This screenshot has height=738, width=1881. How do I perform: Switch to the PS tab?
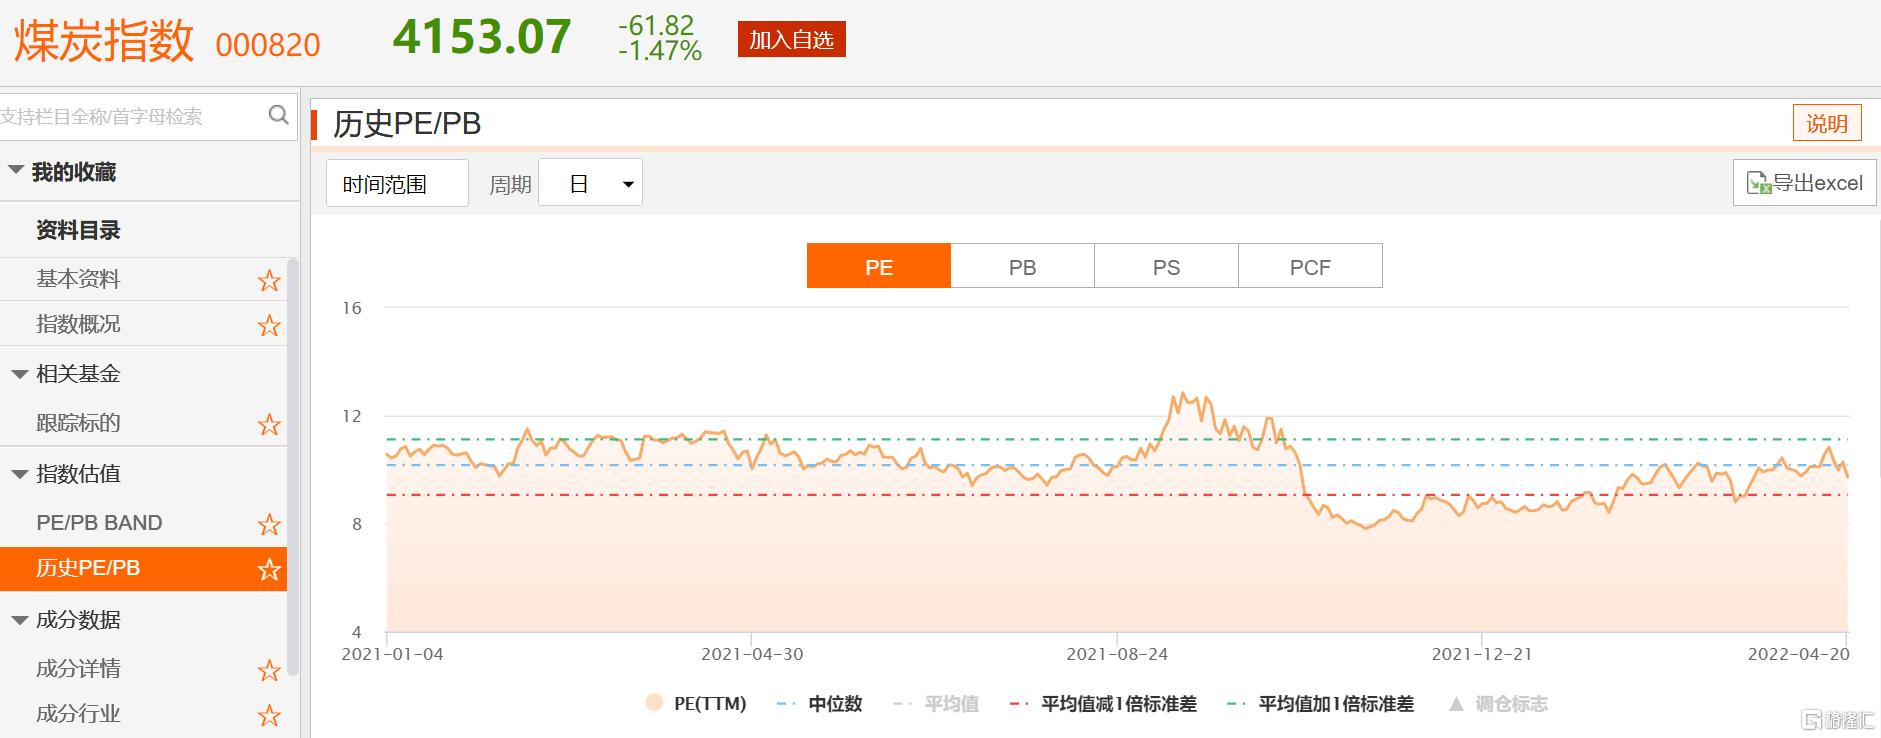1166,266
